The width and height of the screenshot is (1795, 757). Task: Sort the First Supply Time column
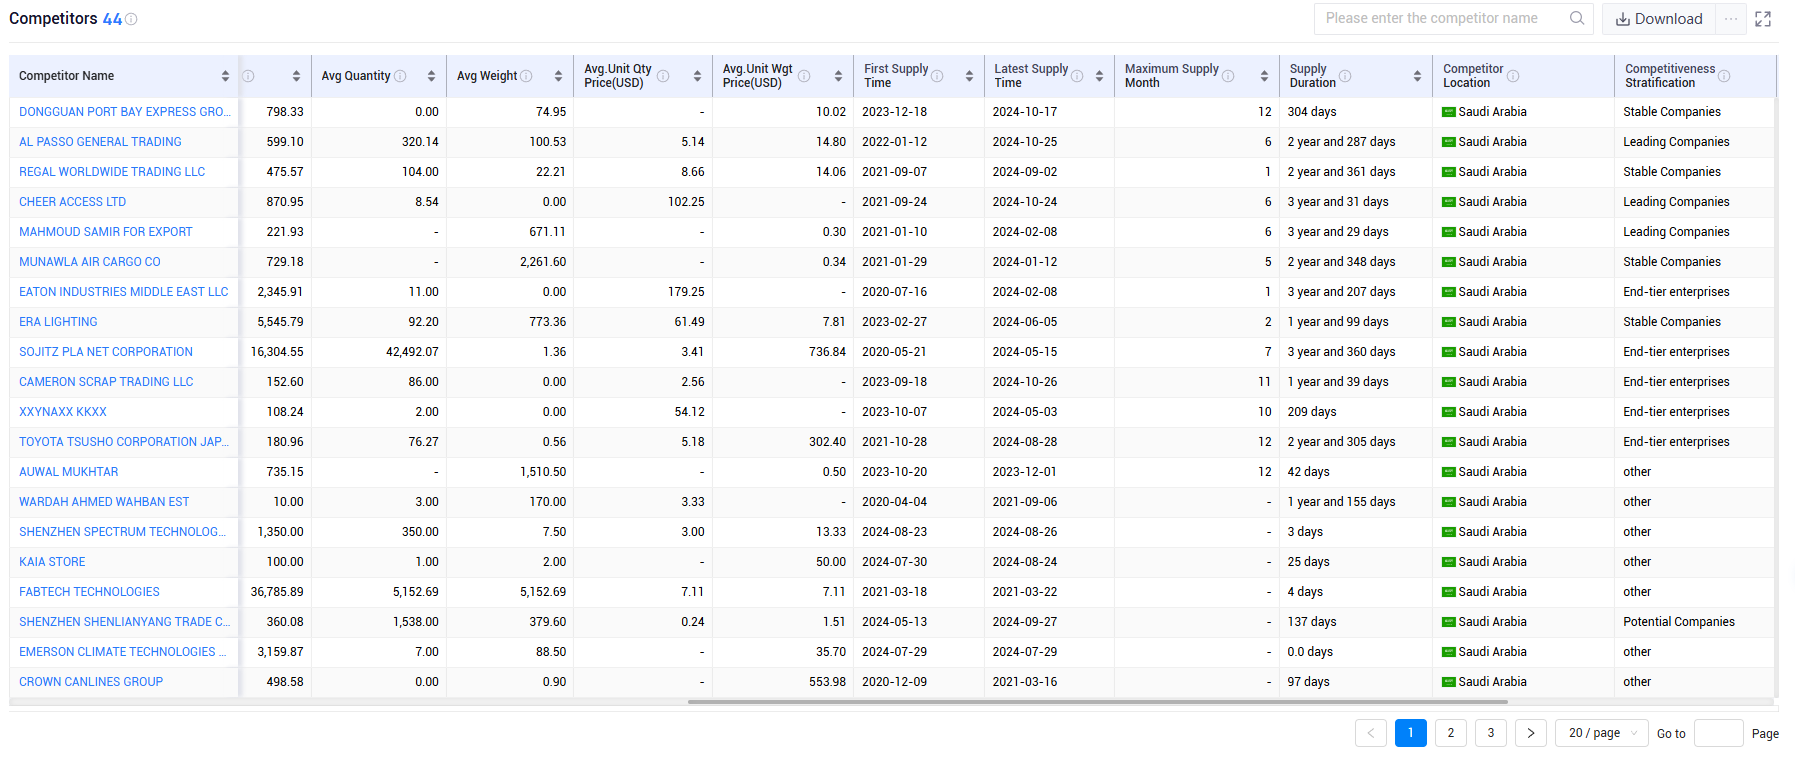click(x=969, y=76)
